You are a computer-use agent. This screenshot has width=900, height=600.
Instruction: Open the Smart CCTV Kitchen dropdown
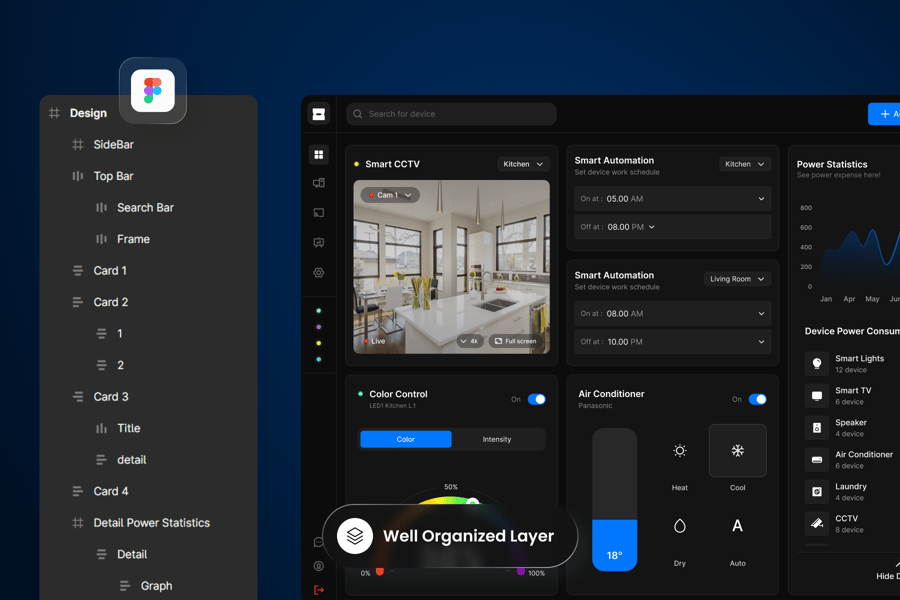pos(523,164)
